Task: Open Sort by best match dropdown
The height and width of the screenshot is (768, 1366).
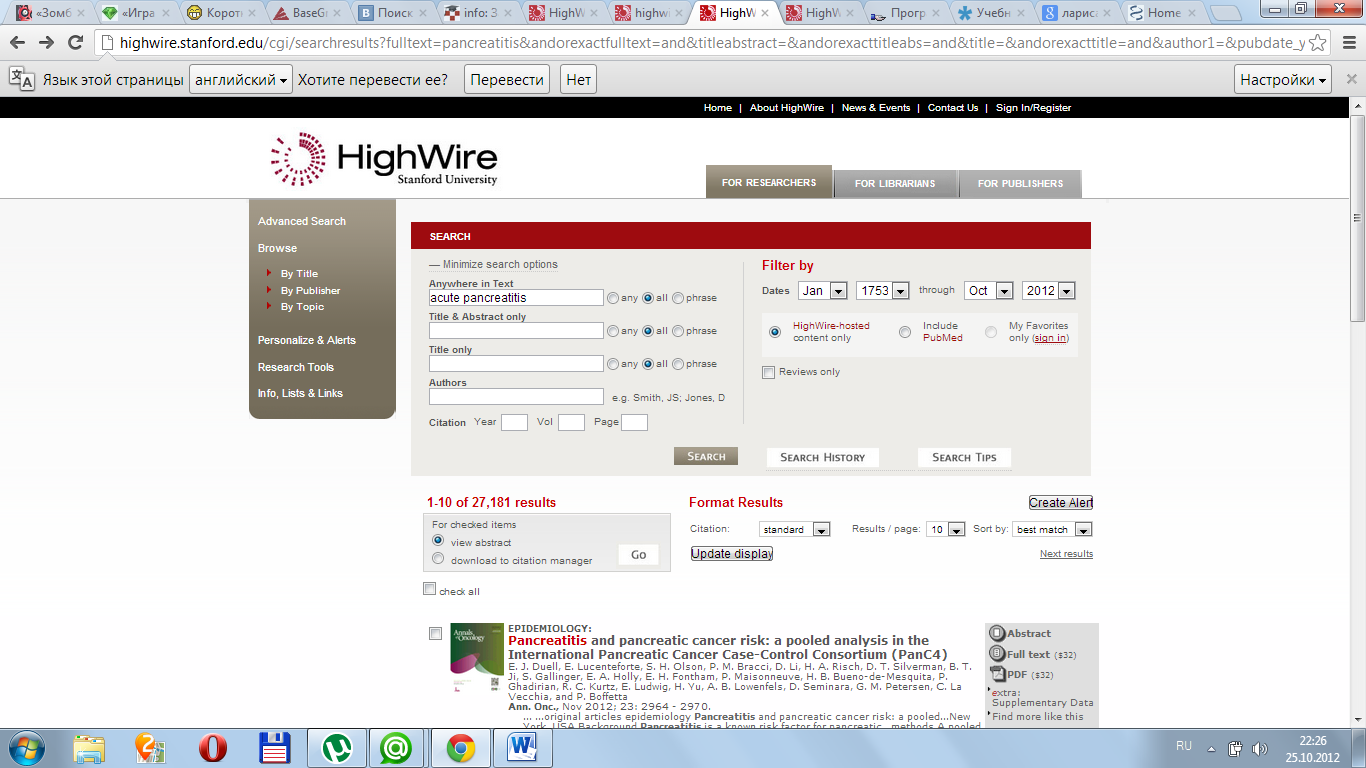Action: click(1052, 529)
